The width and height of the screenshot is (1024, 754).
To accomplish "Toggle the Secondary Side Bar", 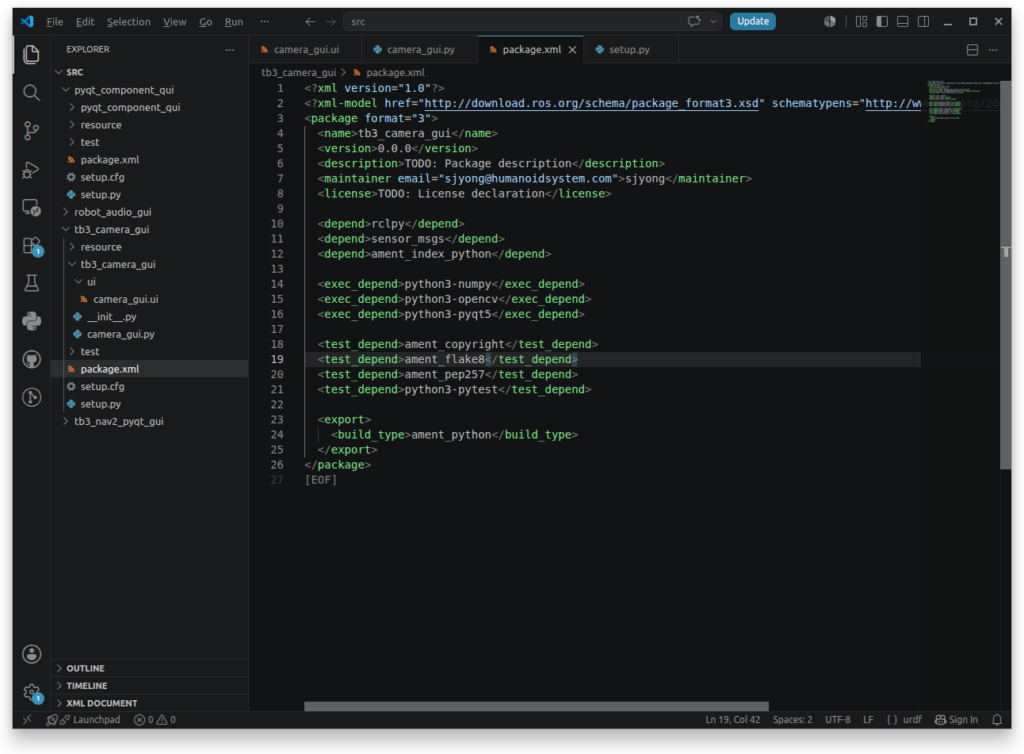I will pyautogui.click(x=923, y=22).
